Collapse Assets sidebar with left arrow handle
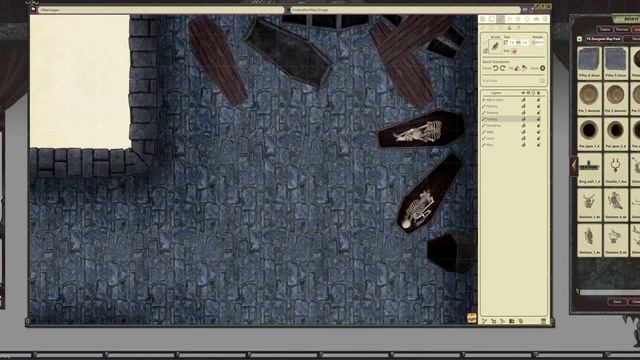Image resolution: width=640 pixels, height=360 pixels. [574, 166]
